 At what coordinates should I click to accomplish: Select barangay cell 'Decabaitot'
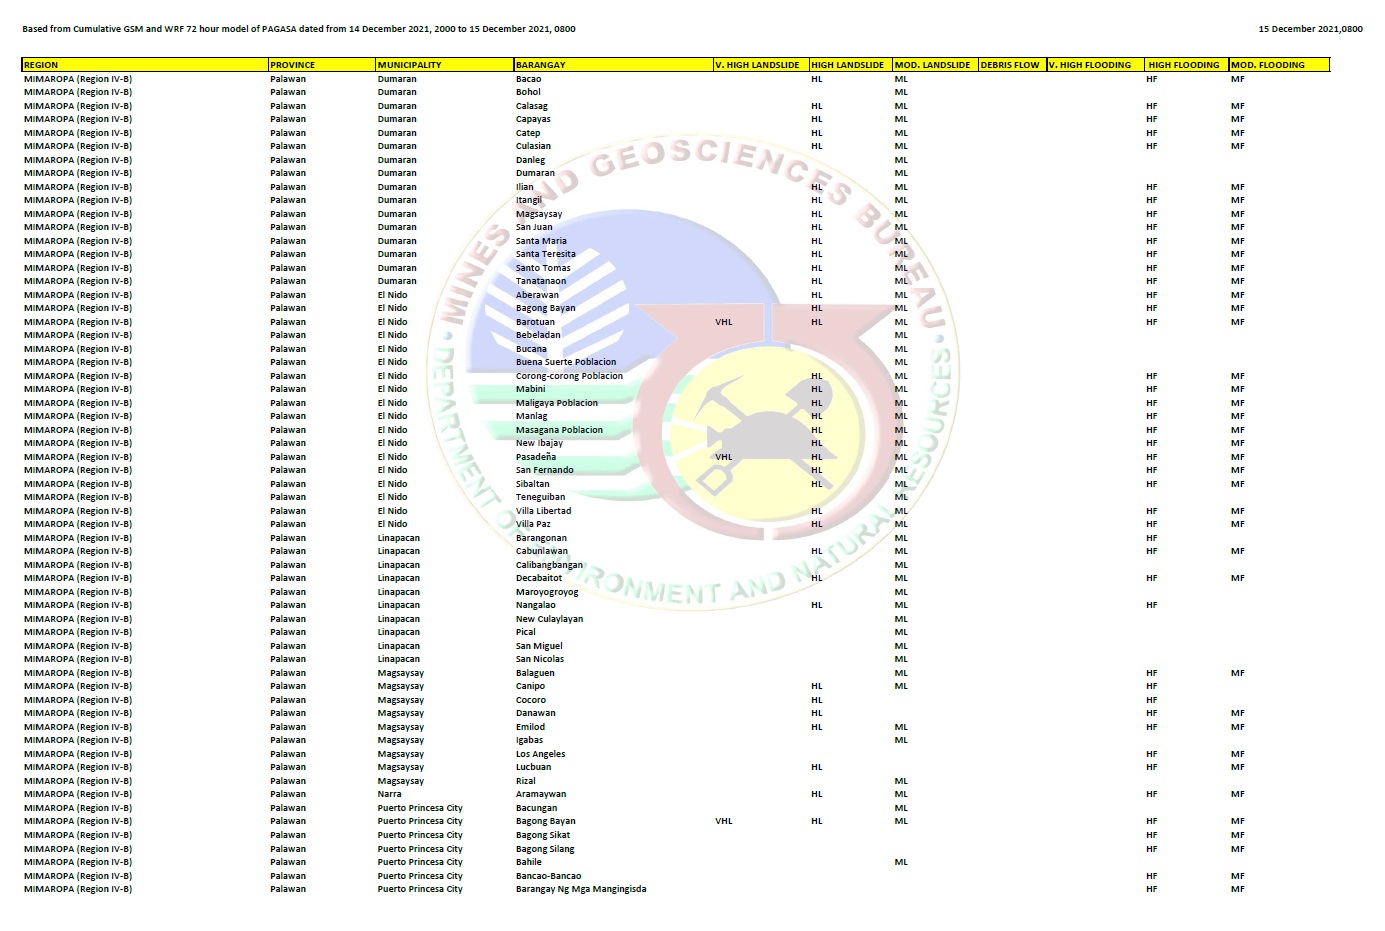tap(538, 578)
